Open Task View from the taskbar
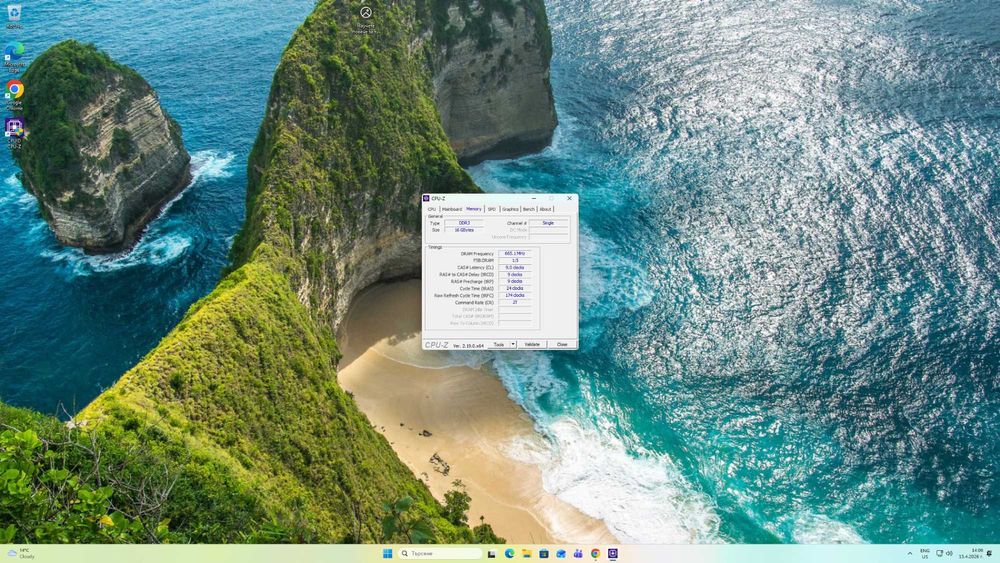 tap(491, 553)
